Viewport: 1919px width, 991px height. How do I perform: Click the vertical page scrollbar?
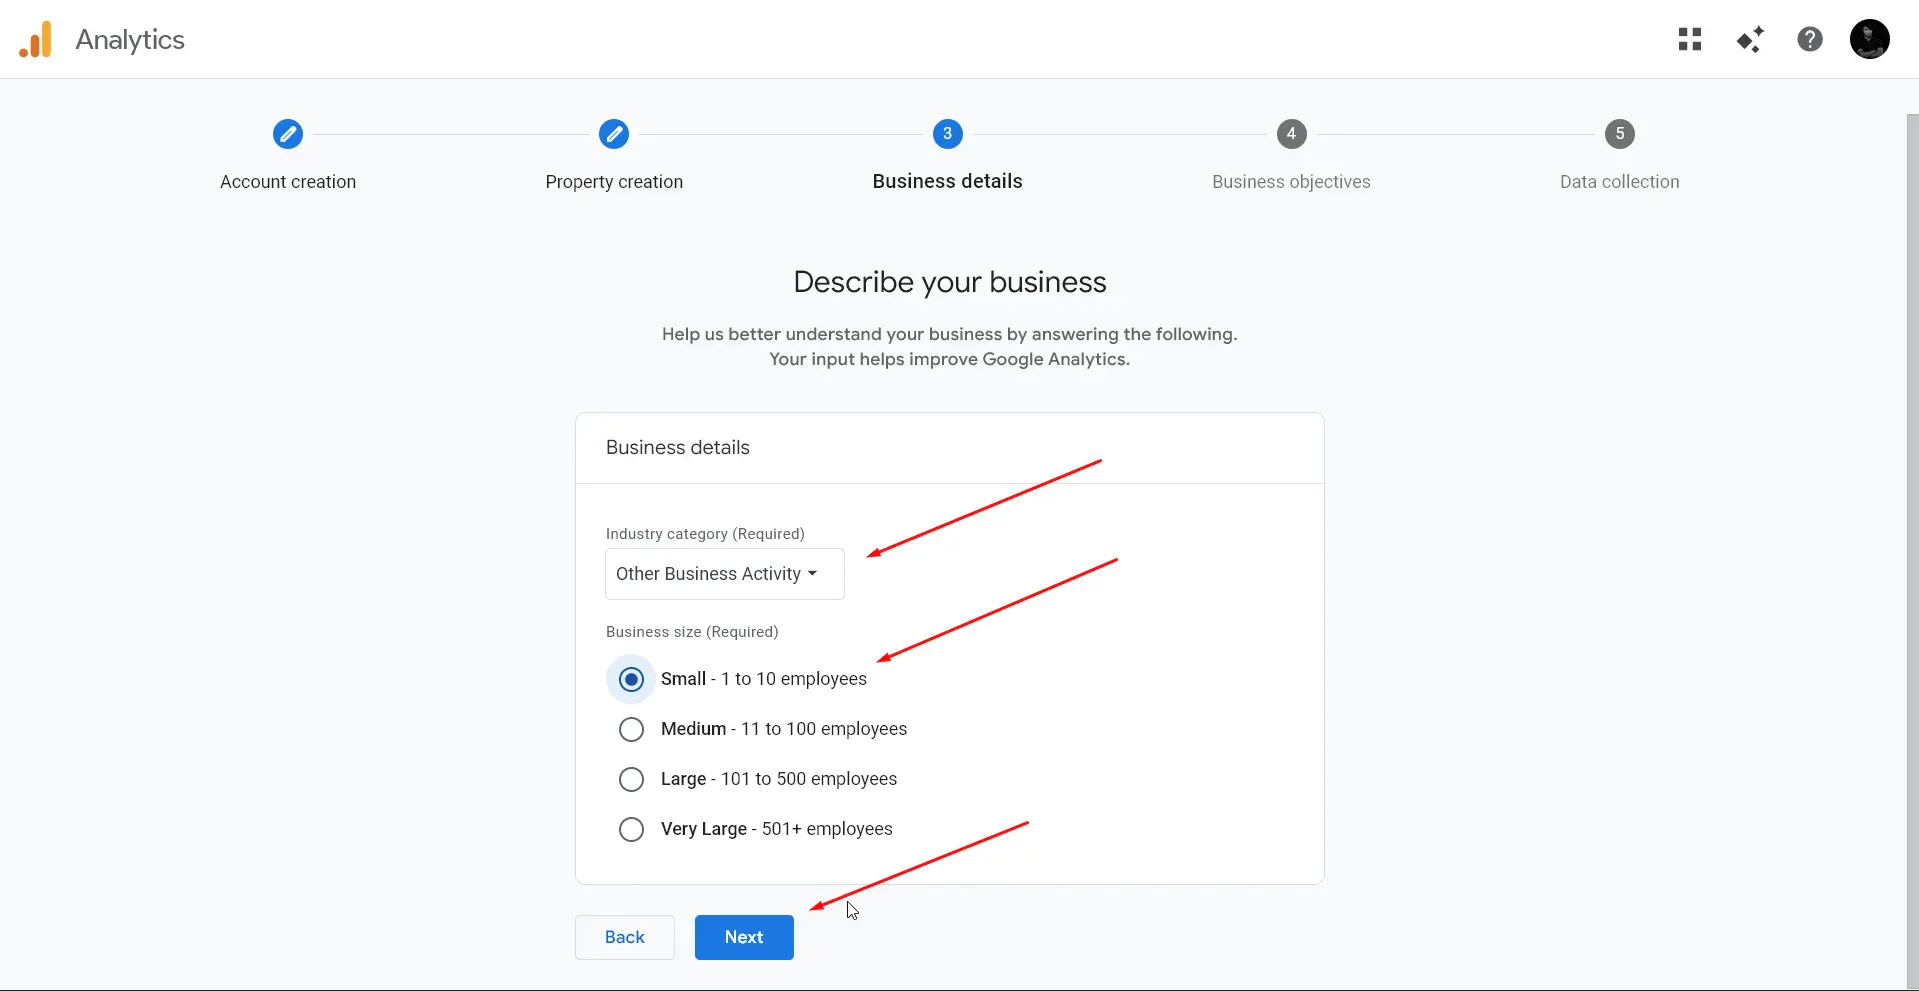(1912, 550)
